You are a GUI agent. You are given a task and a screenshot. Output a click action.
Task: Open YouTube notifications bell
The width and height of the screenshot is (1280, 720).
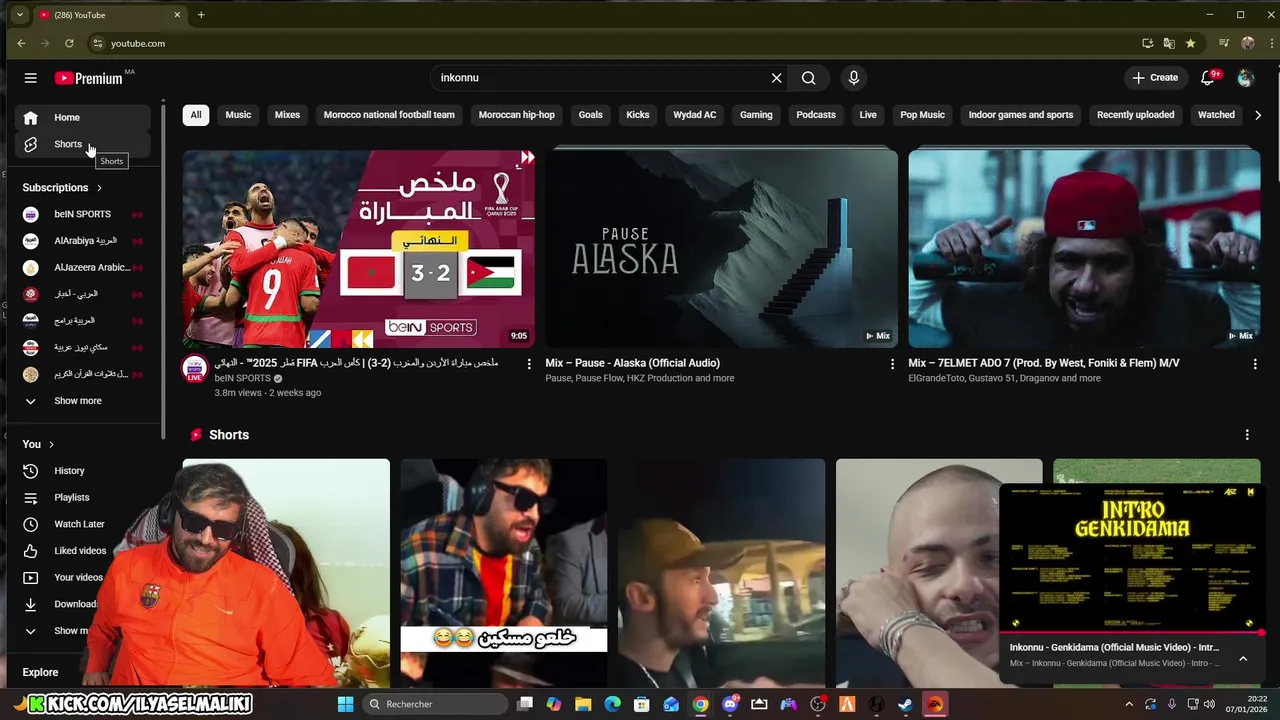[1208, 78]
